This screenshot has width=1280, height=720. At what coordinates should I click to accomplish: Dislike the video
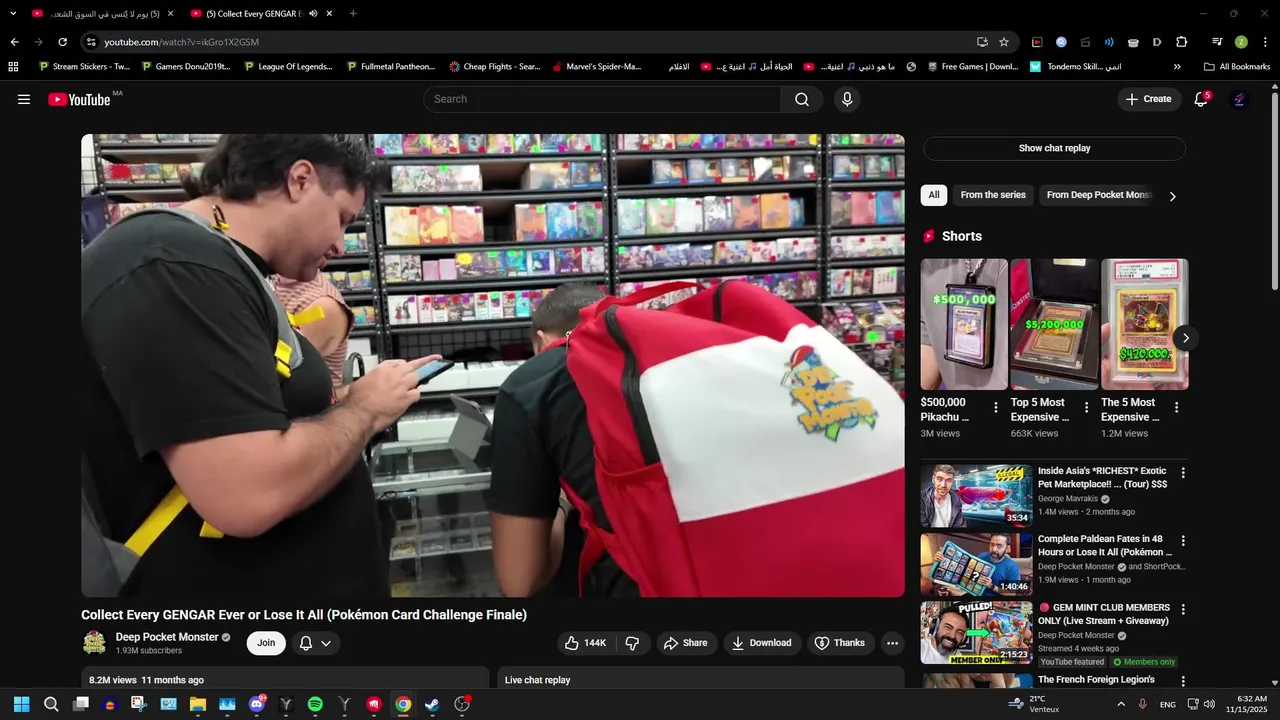point(632,643)
